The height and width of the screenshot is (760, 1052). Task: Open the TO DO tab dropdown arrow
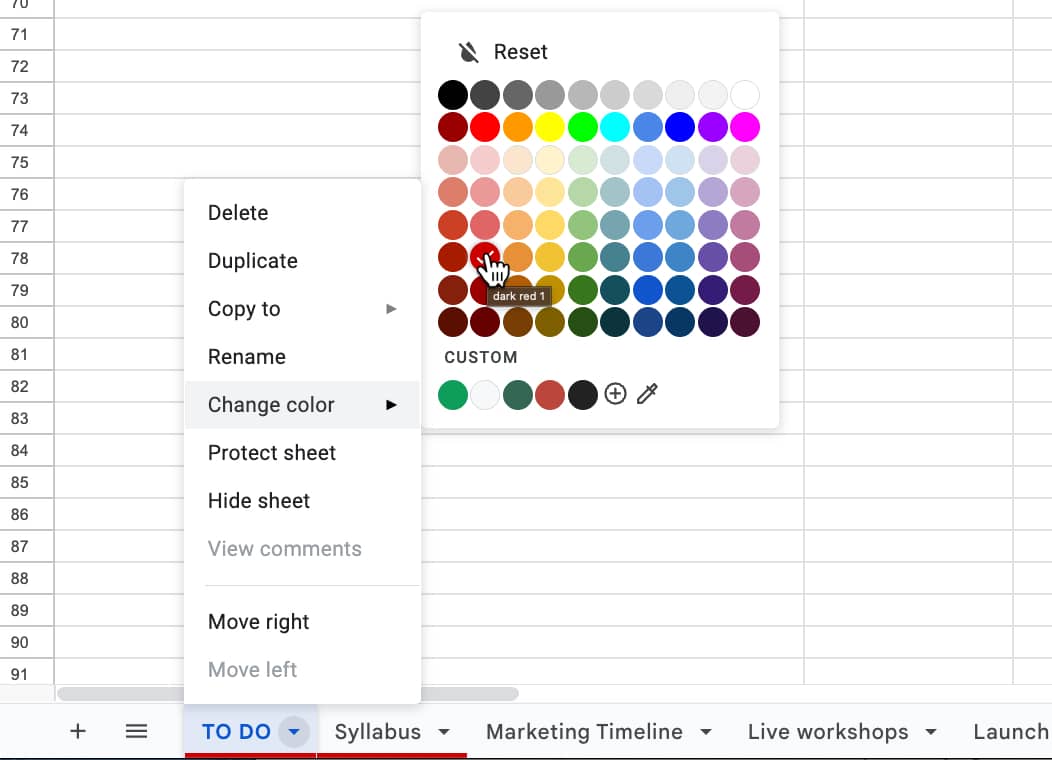click(293, 732)
